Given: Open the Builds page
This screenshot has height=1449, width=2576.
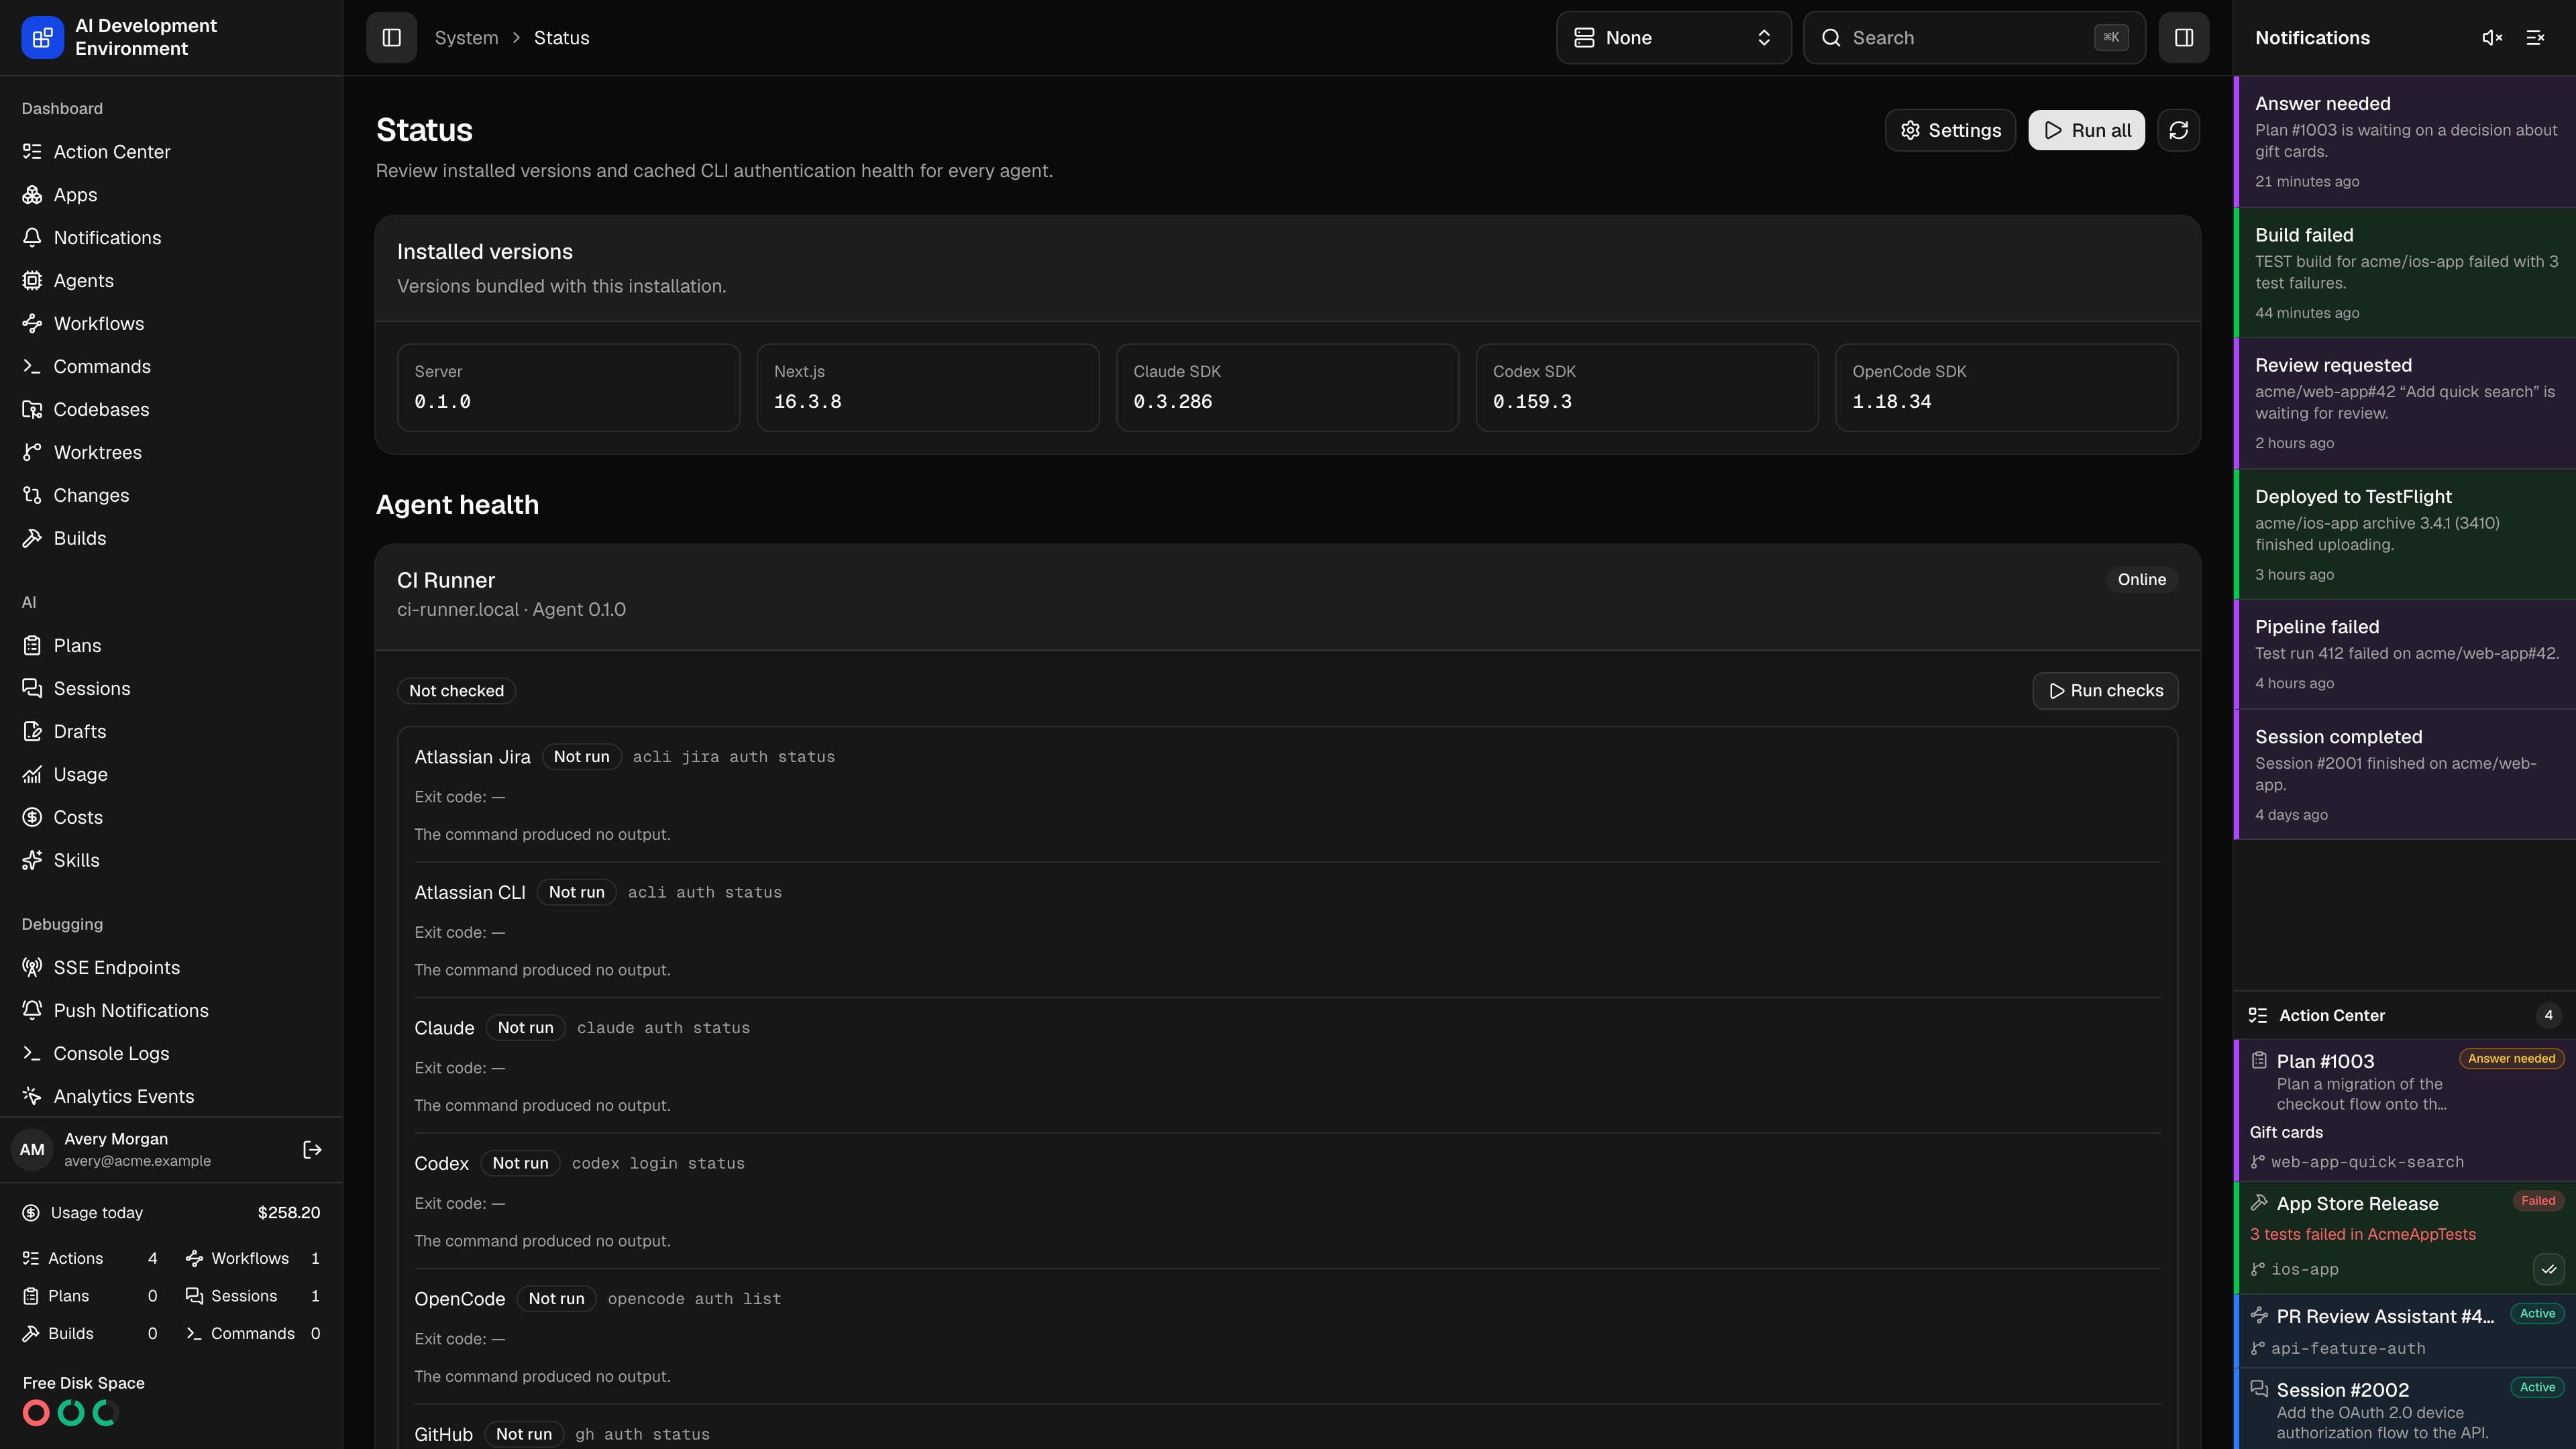Looking at the screenshot, I should 171,539.
